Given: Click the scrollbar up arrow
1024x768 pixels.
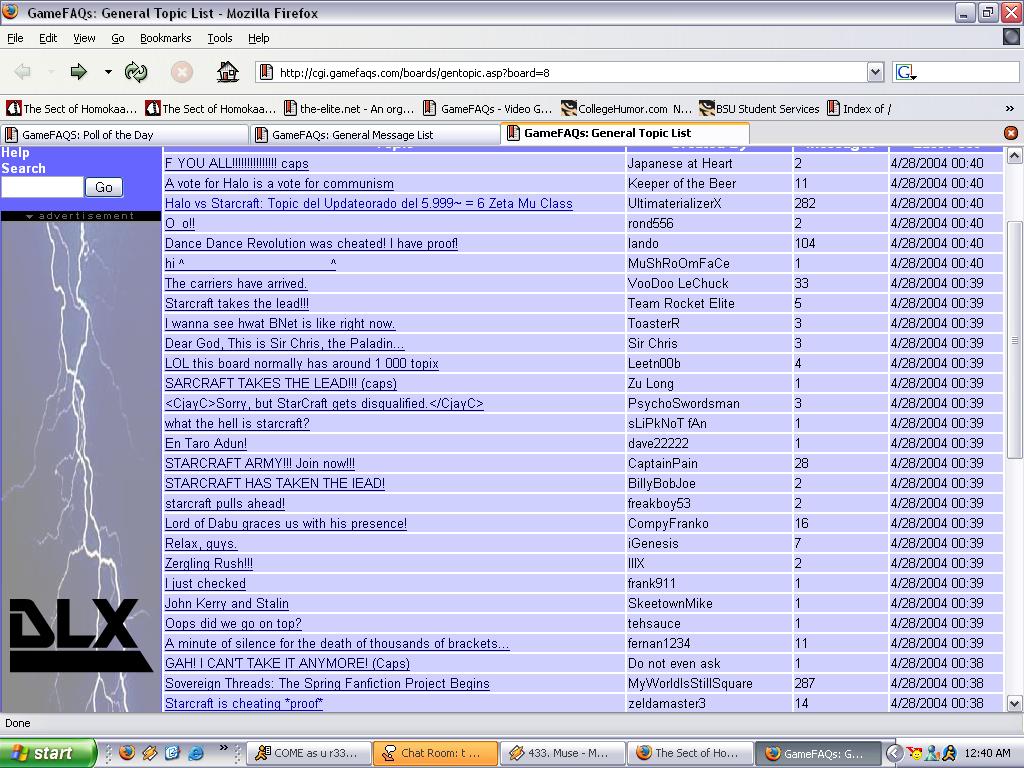Looking at the screenshot, I should pyautogui.click(x=1014, y=155).
